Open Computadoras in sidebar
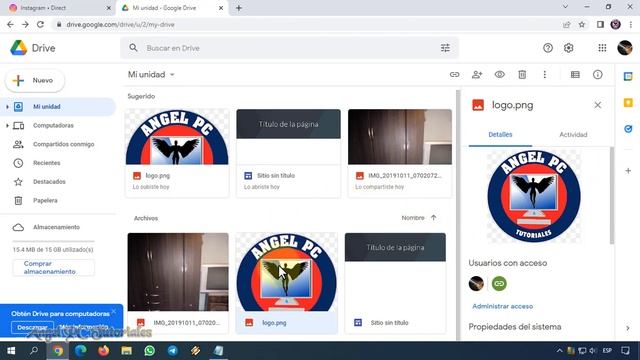Viewport: 640px width, 360px height. point(53,125)
